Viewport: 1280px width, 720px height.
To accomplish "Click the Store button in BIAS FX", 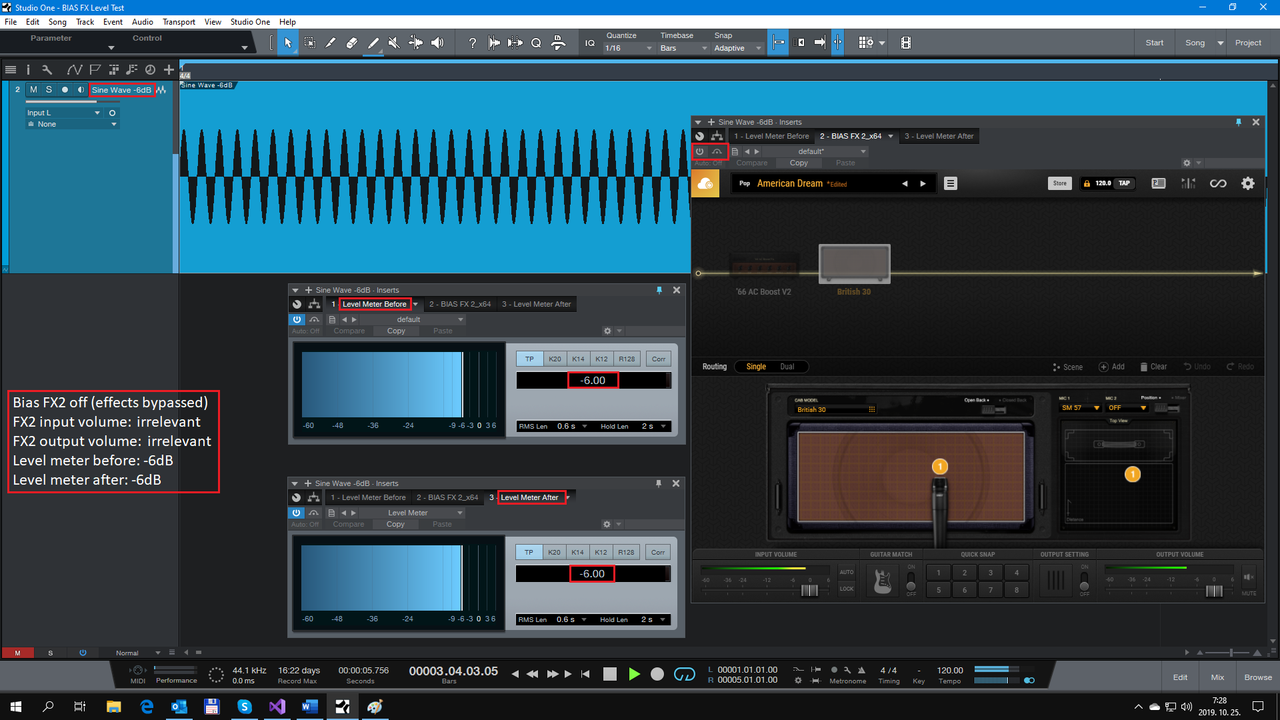I will click(1059, 183).
